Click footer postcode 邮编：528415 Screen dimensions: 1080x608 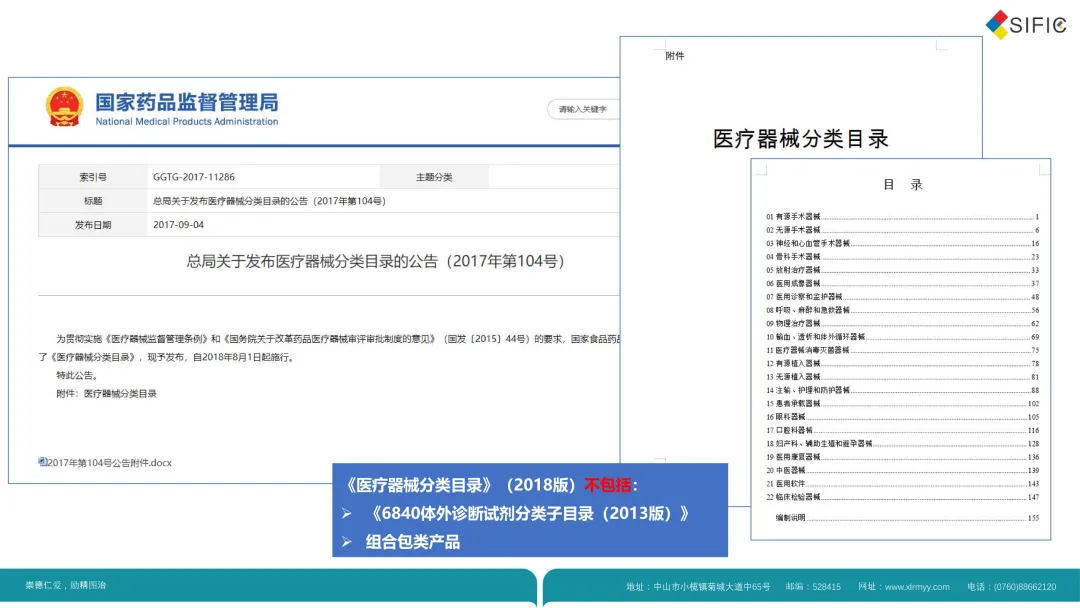pos(813,587)
